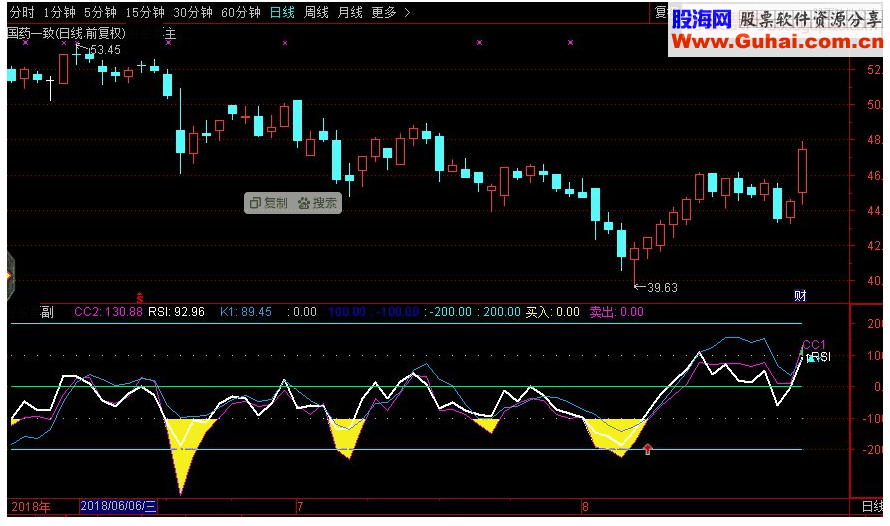Click the 日线 label in the bottom-right corner

click(872, 507)
